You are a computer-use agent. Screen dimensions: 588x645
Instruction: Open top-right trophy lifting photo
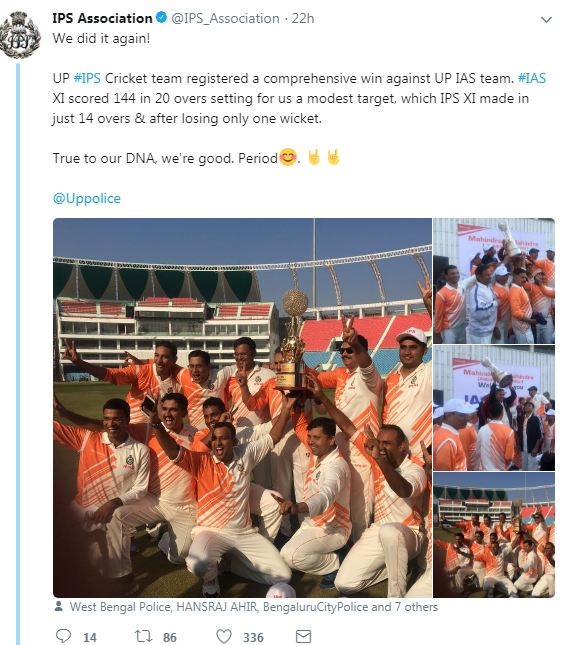click(494, 281)
